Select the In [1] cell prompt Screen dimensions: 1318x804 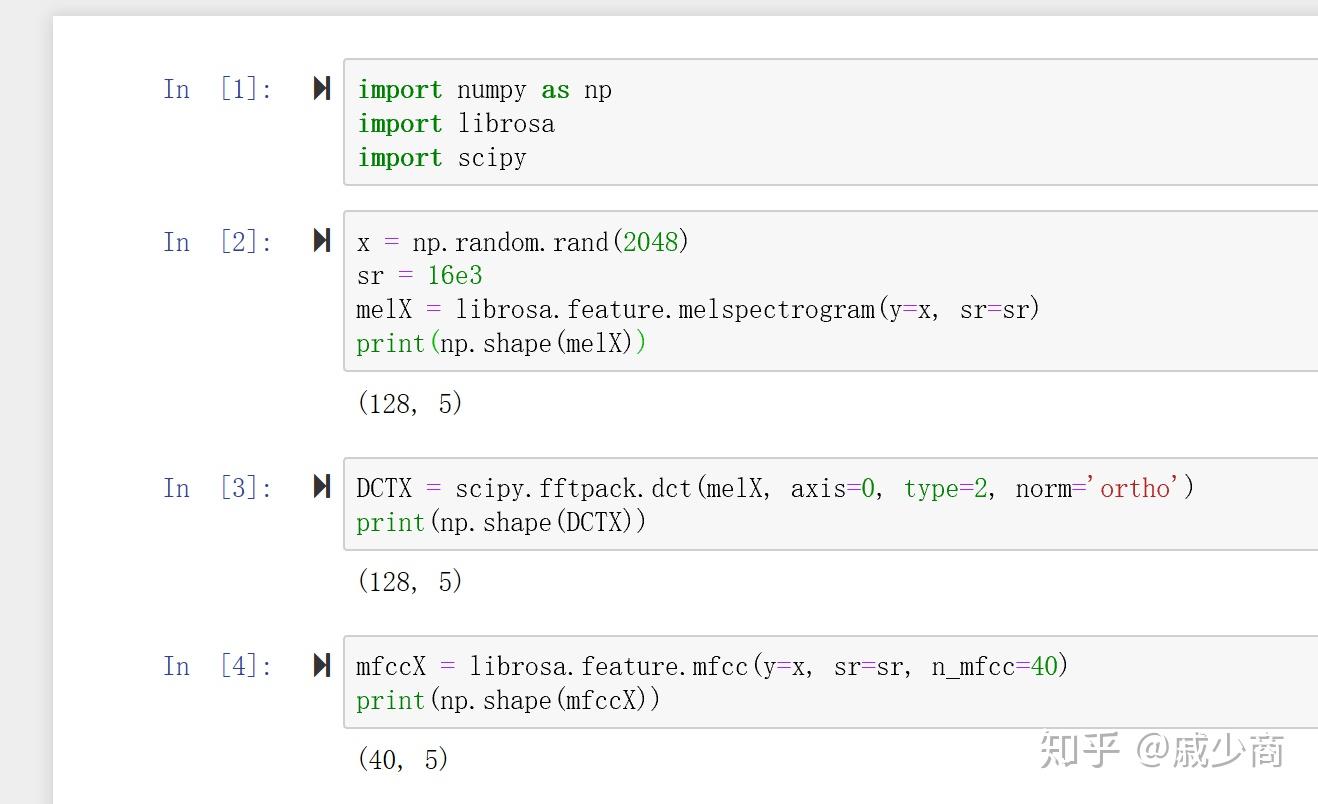point(217,89)
